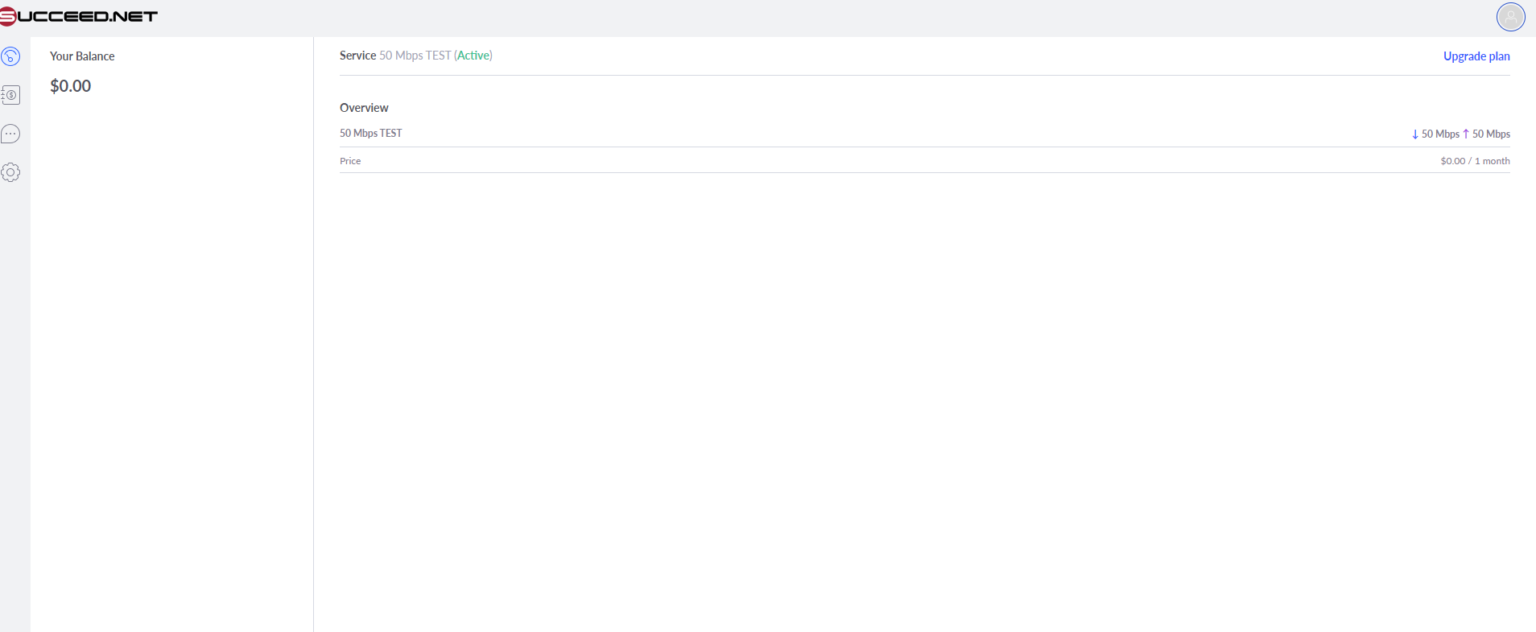Open the Messages chat bubble icon
The width and height of the screenshot is (1536, 632).
tap(11, 133)
